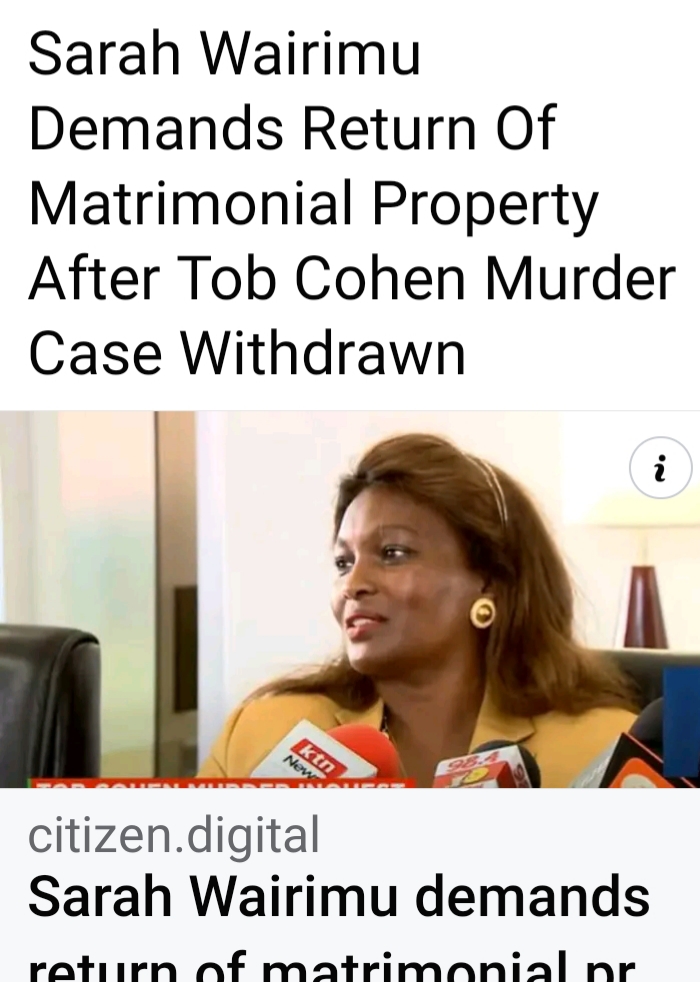This screenshot has height=982, width=700.
Task: Tap headline line 'Demands Return Of'
Action: 292,128
